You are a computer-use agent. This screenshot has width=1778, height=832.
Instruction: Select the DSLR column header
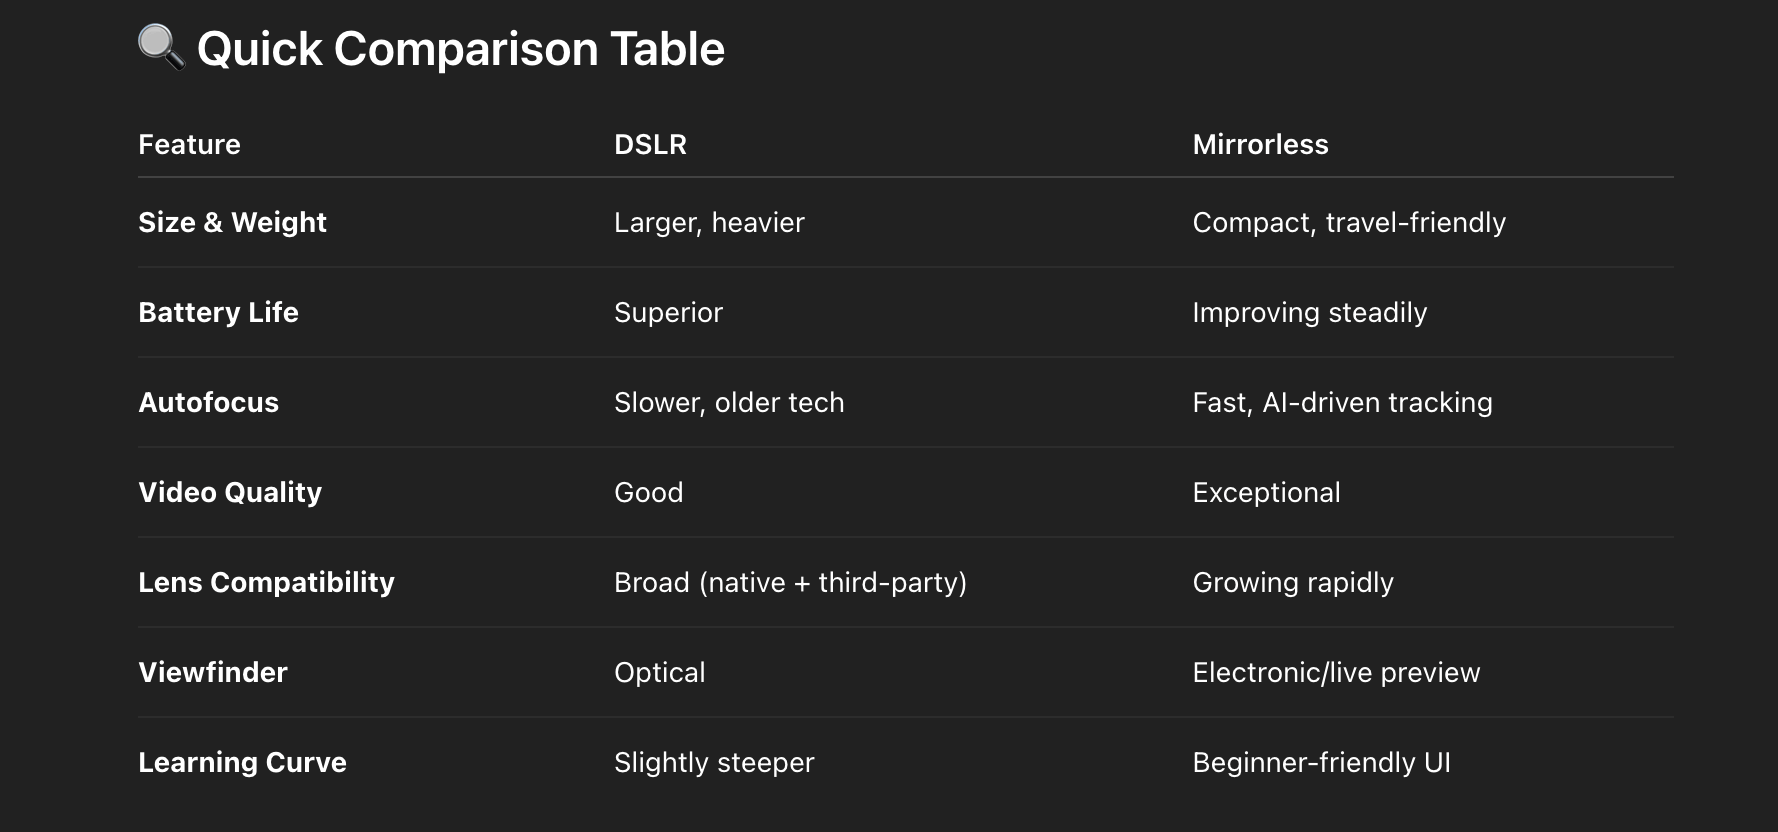pyautogui.click(x=650, y=144)
